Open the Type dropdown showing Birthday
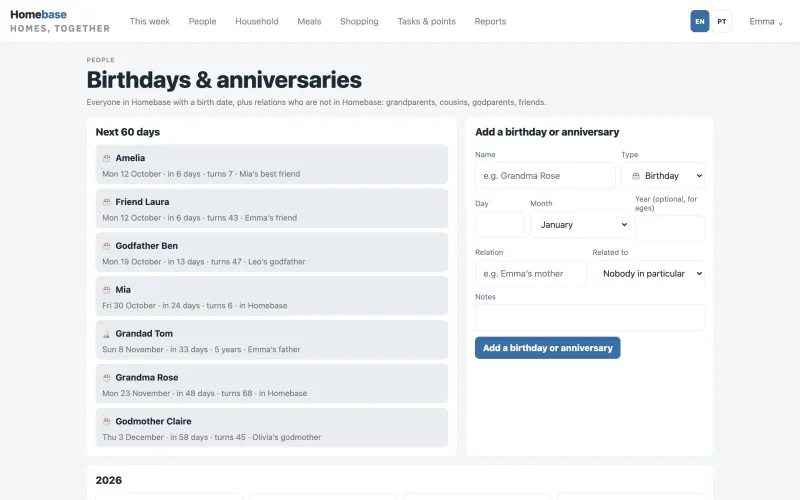Screen dimensions: 800x500 663,176
